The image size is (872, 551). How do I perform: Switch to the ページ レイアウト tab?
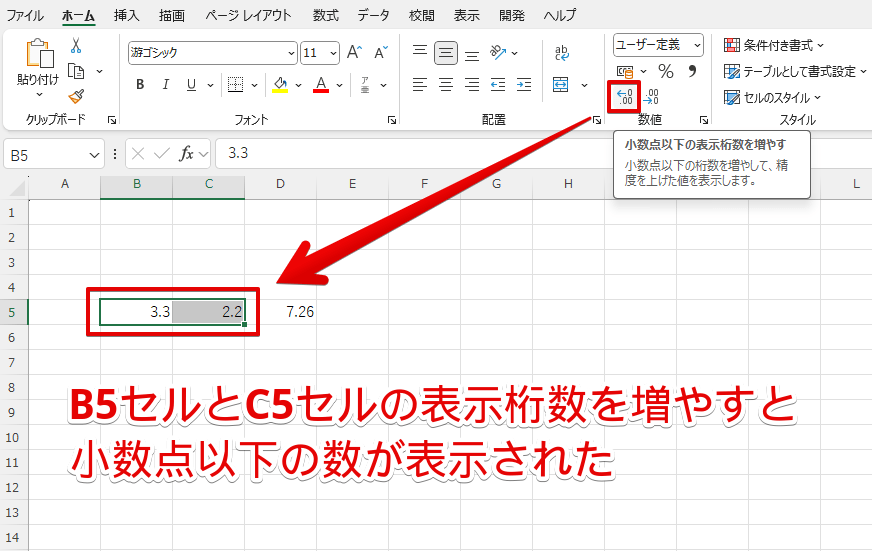coord(248,15)
